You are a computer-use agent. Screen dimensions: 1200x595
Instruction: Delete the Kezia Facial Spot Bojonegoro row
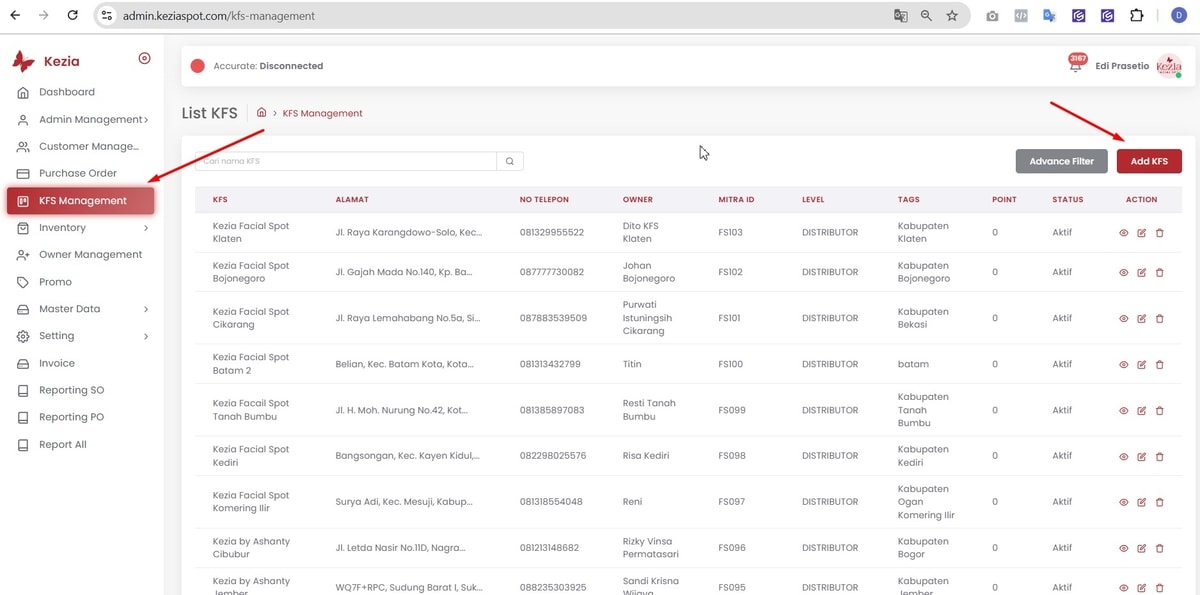pyautogui.click(x=1160, y=272)
